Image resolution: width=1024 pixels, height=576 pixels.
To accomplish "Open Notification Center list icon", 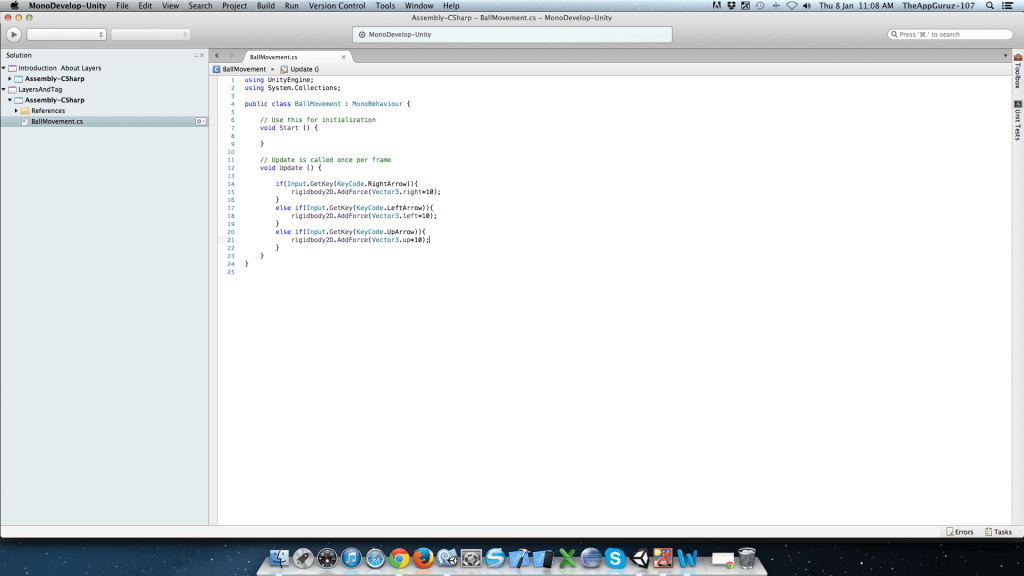I will (x=1007, y=6).
